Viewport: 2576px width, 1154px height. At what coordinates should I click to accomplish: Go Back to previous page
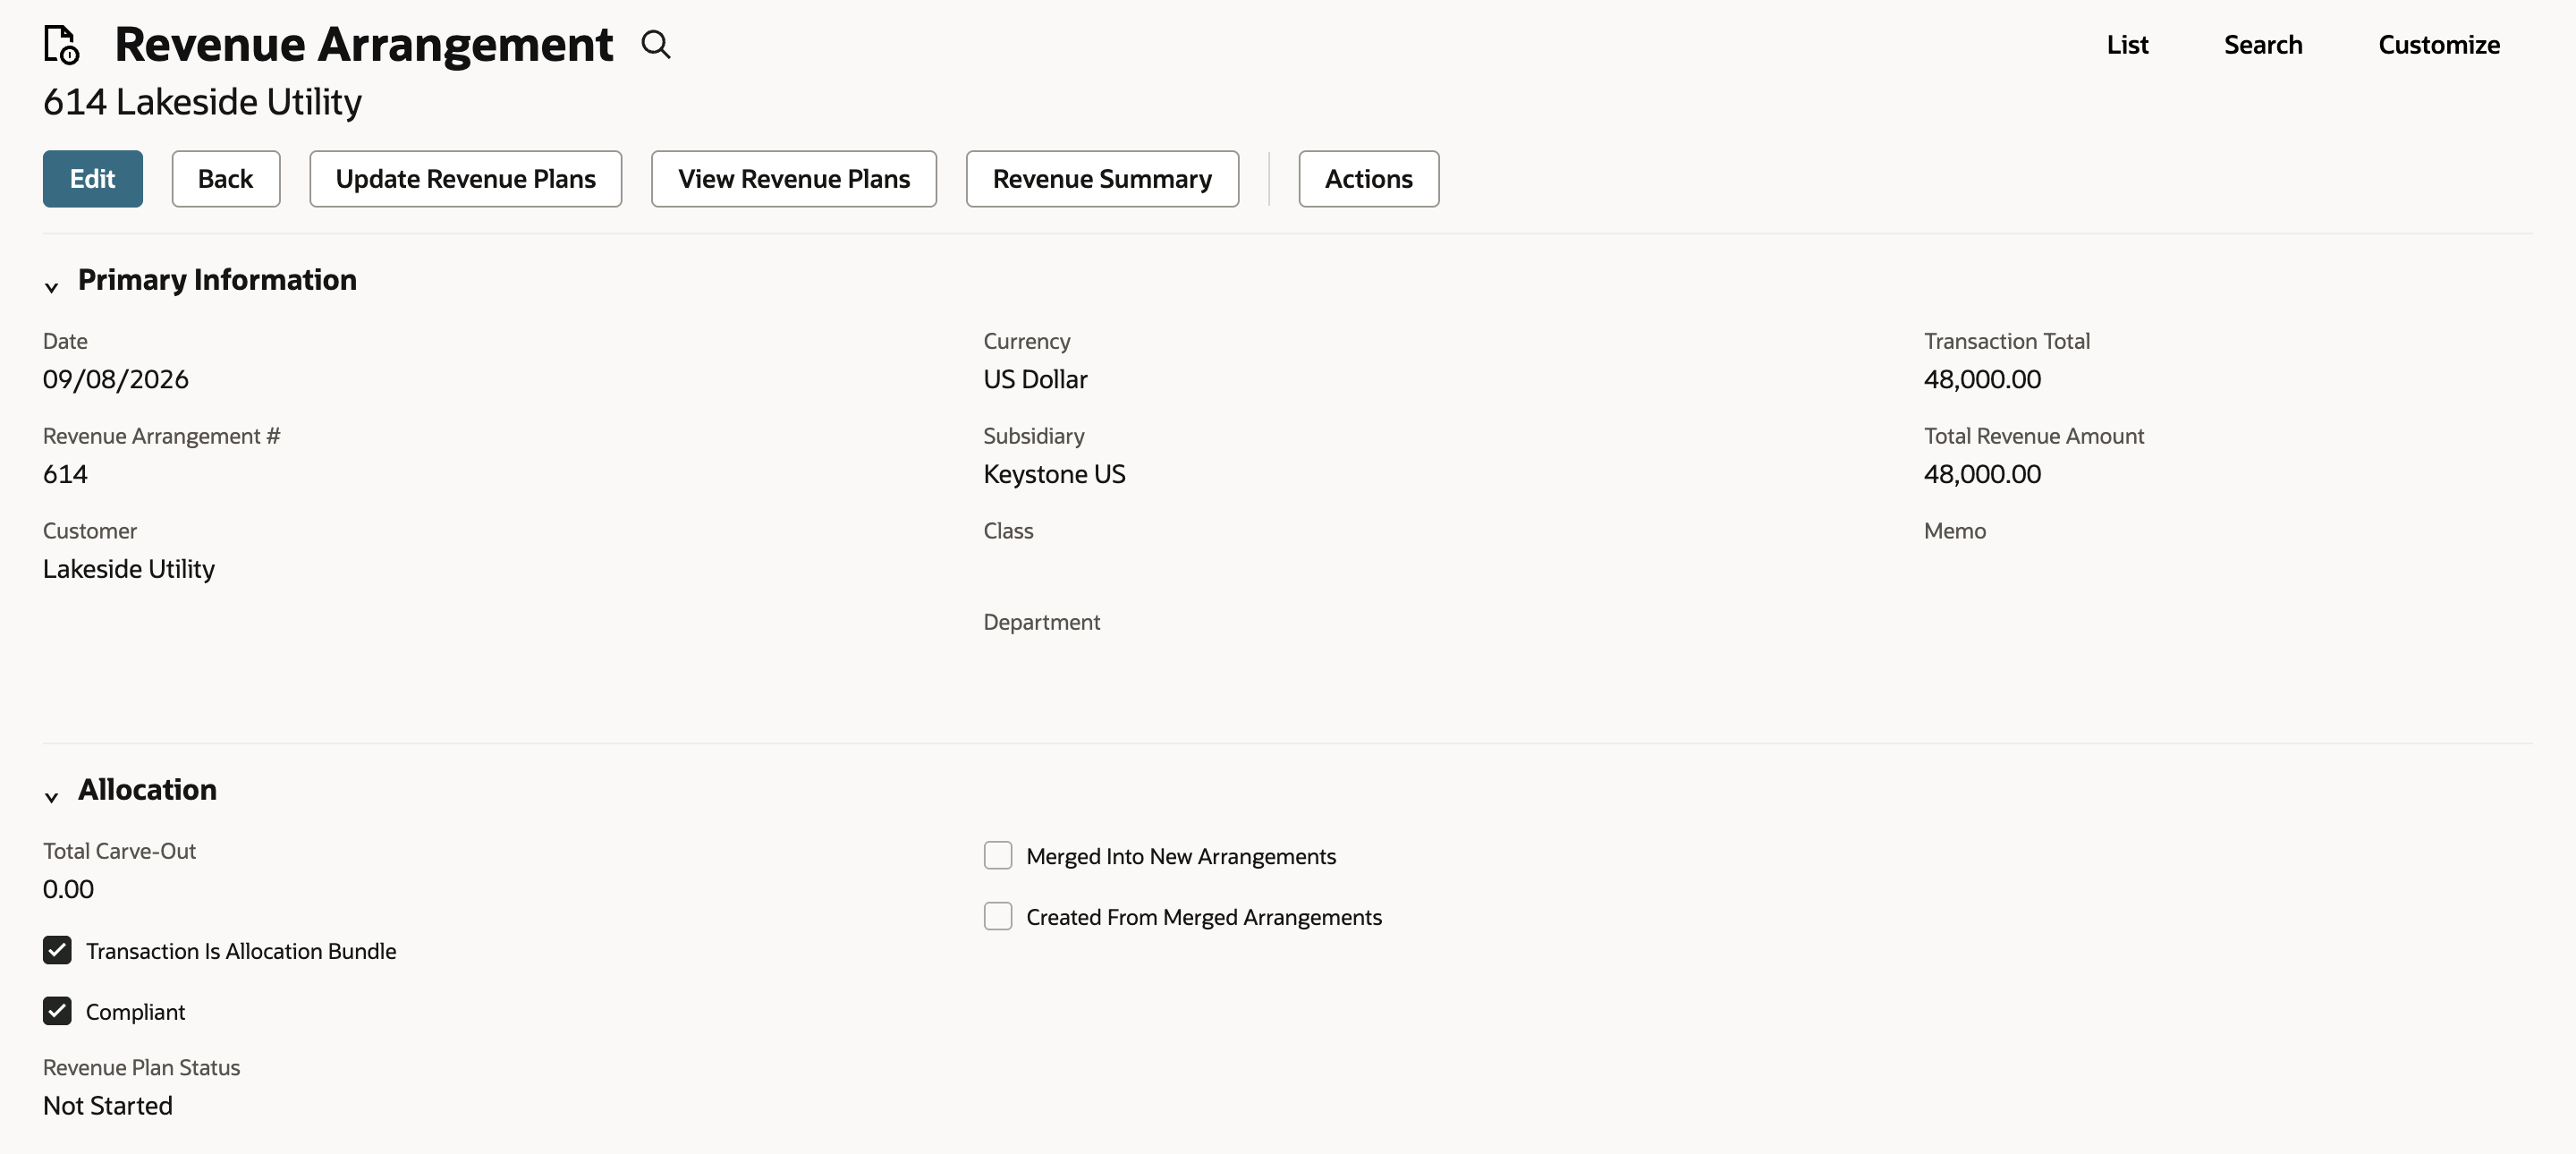coord(226,179)
